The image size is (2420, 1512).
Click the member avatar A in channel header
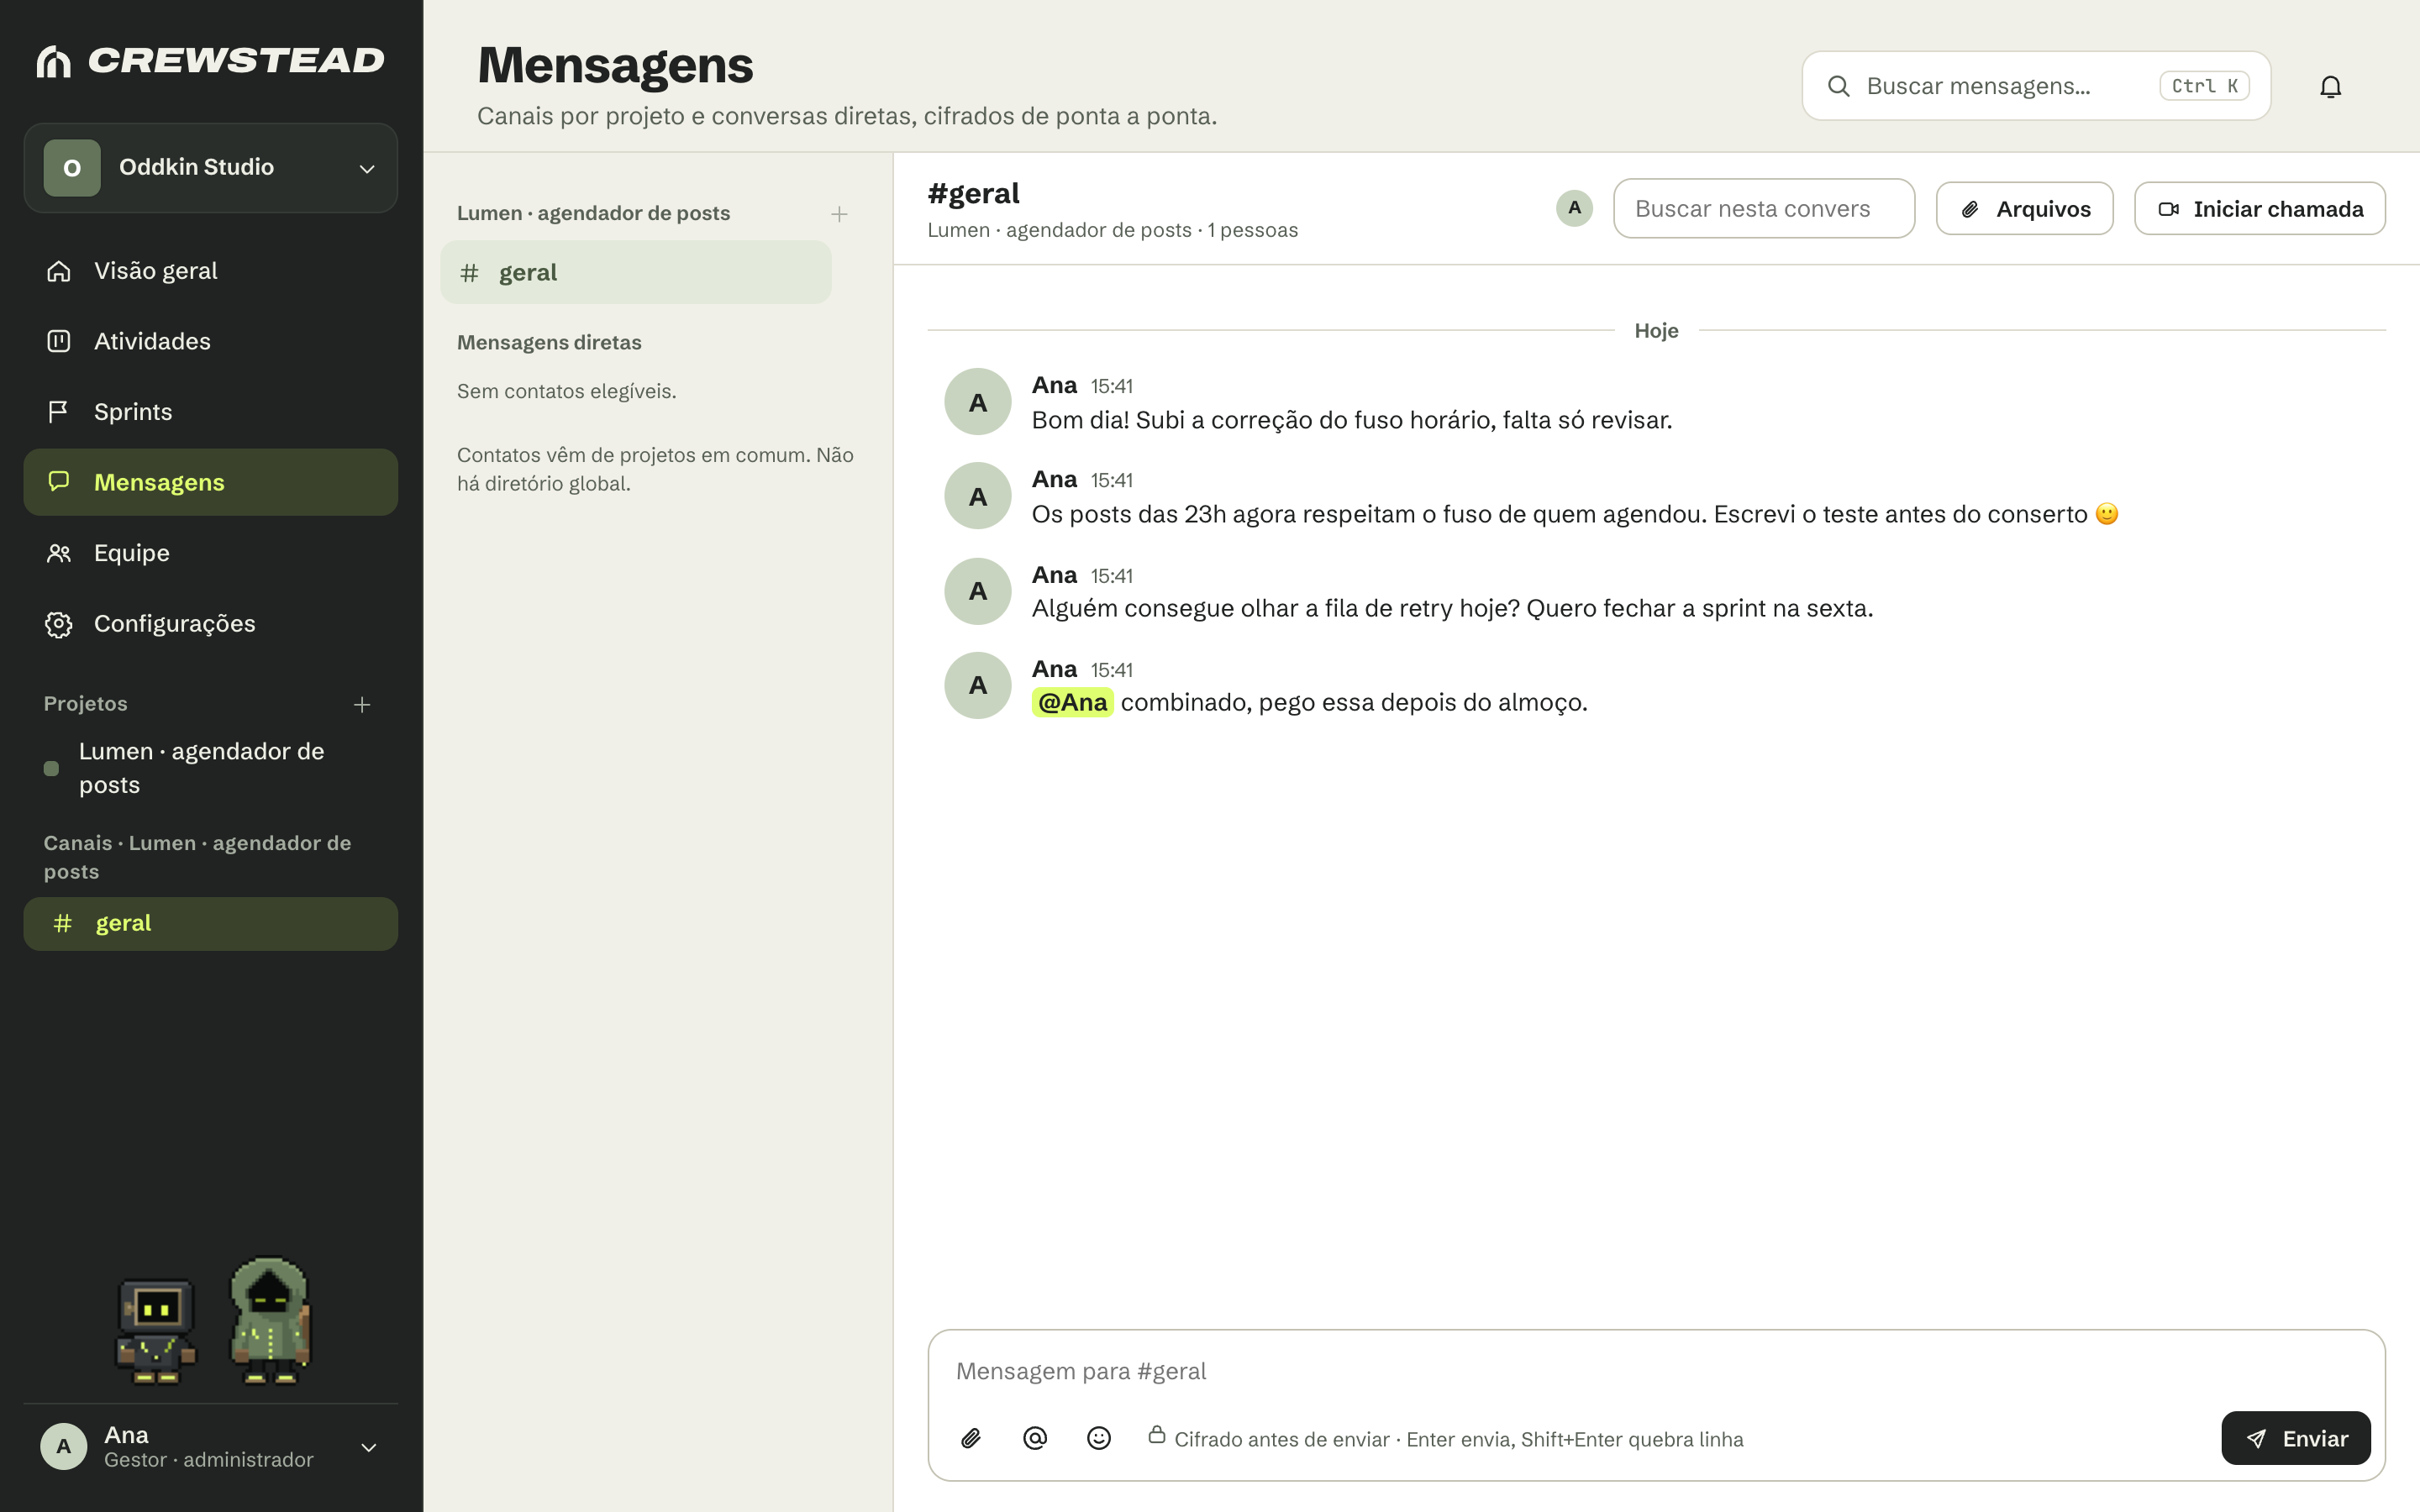pos(1574,208)
